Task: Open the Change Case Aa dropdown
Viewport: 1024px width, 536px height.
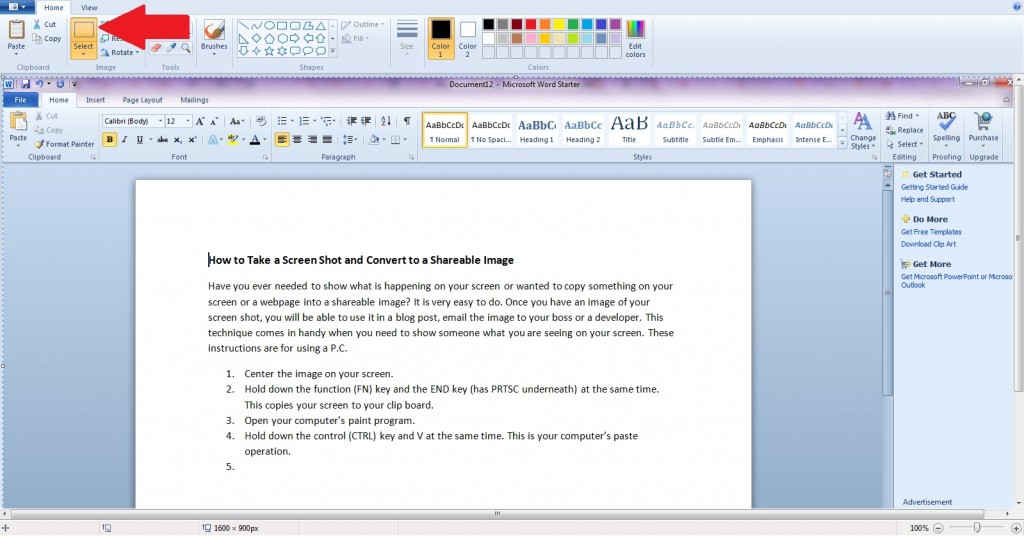Action: point(236,121)
